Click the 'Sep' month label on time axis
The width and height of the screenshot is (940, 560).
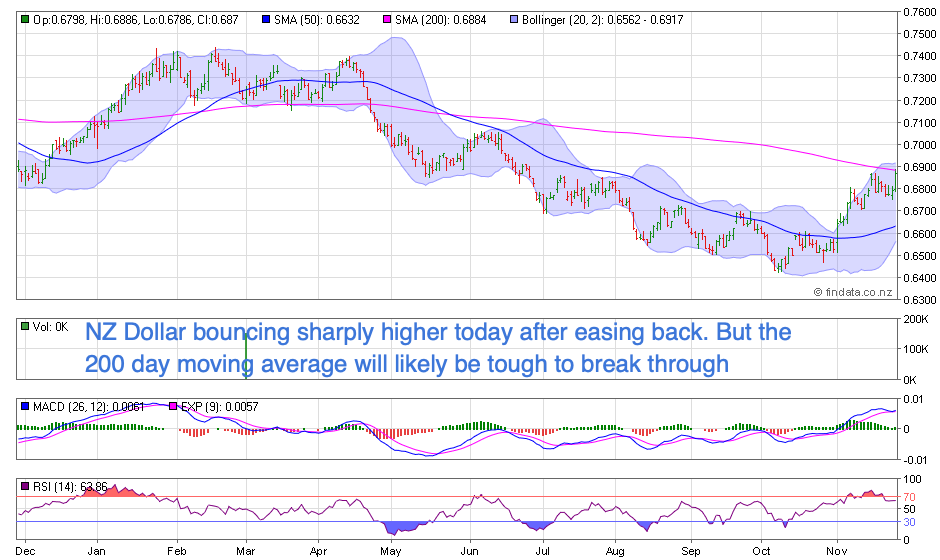point(691,551)
